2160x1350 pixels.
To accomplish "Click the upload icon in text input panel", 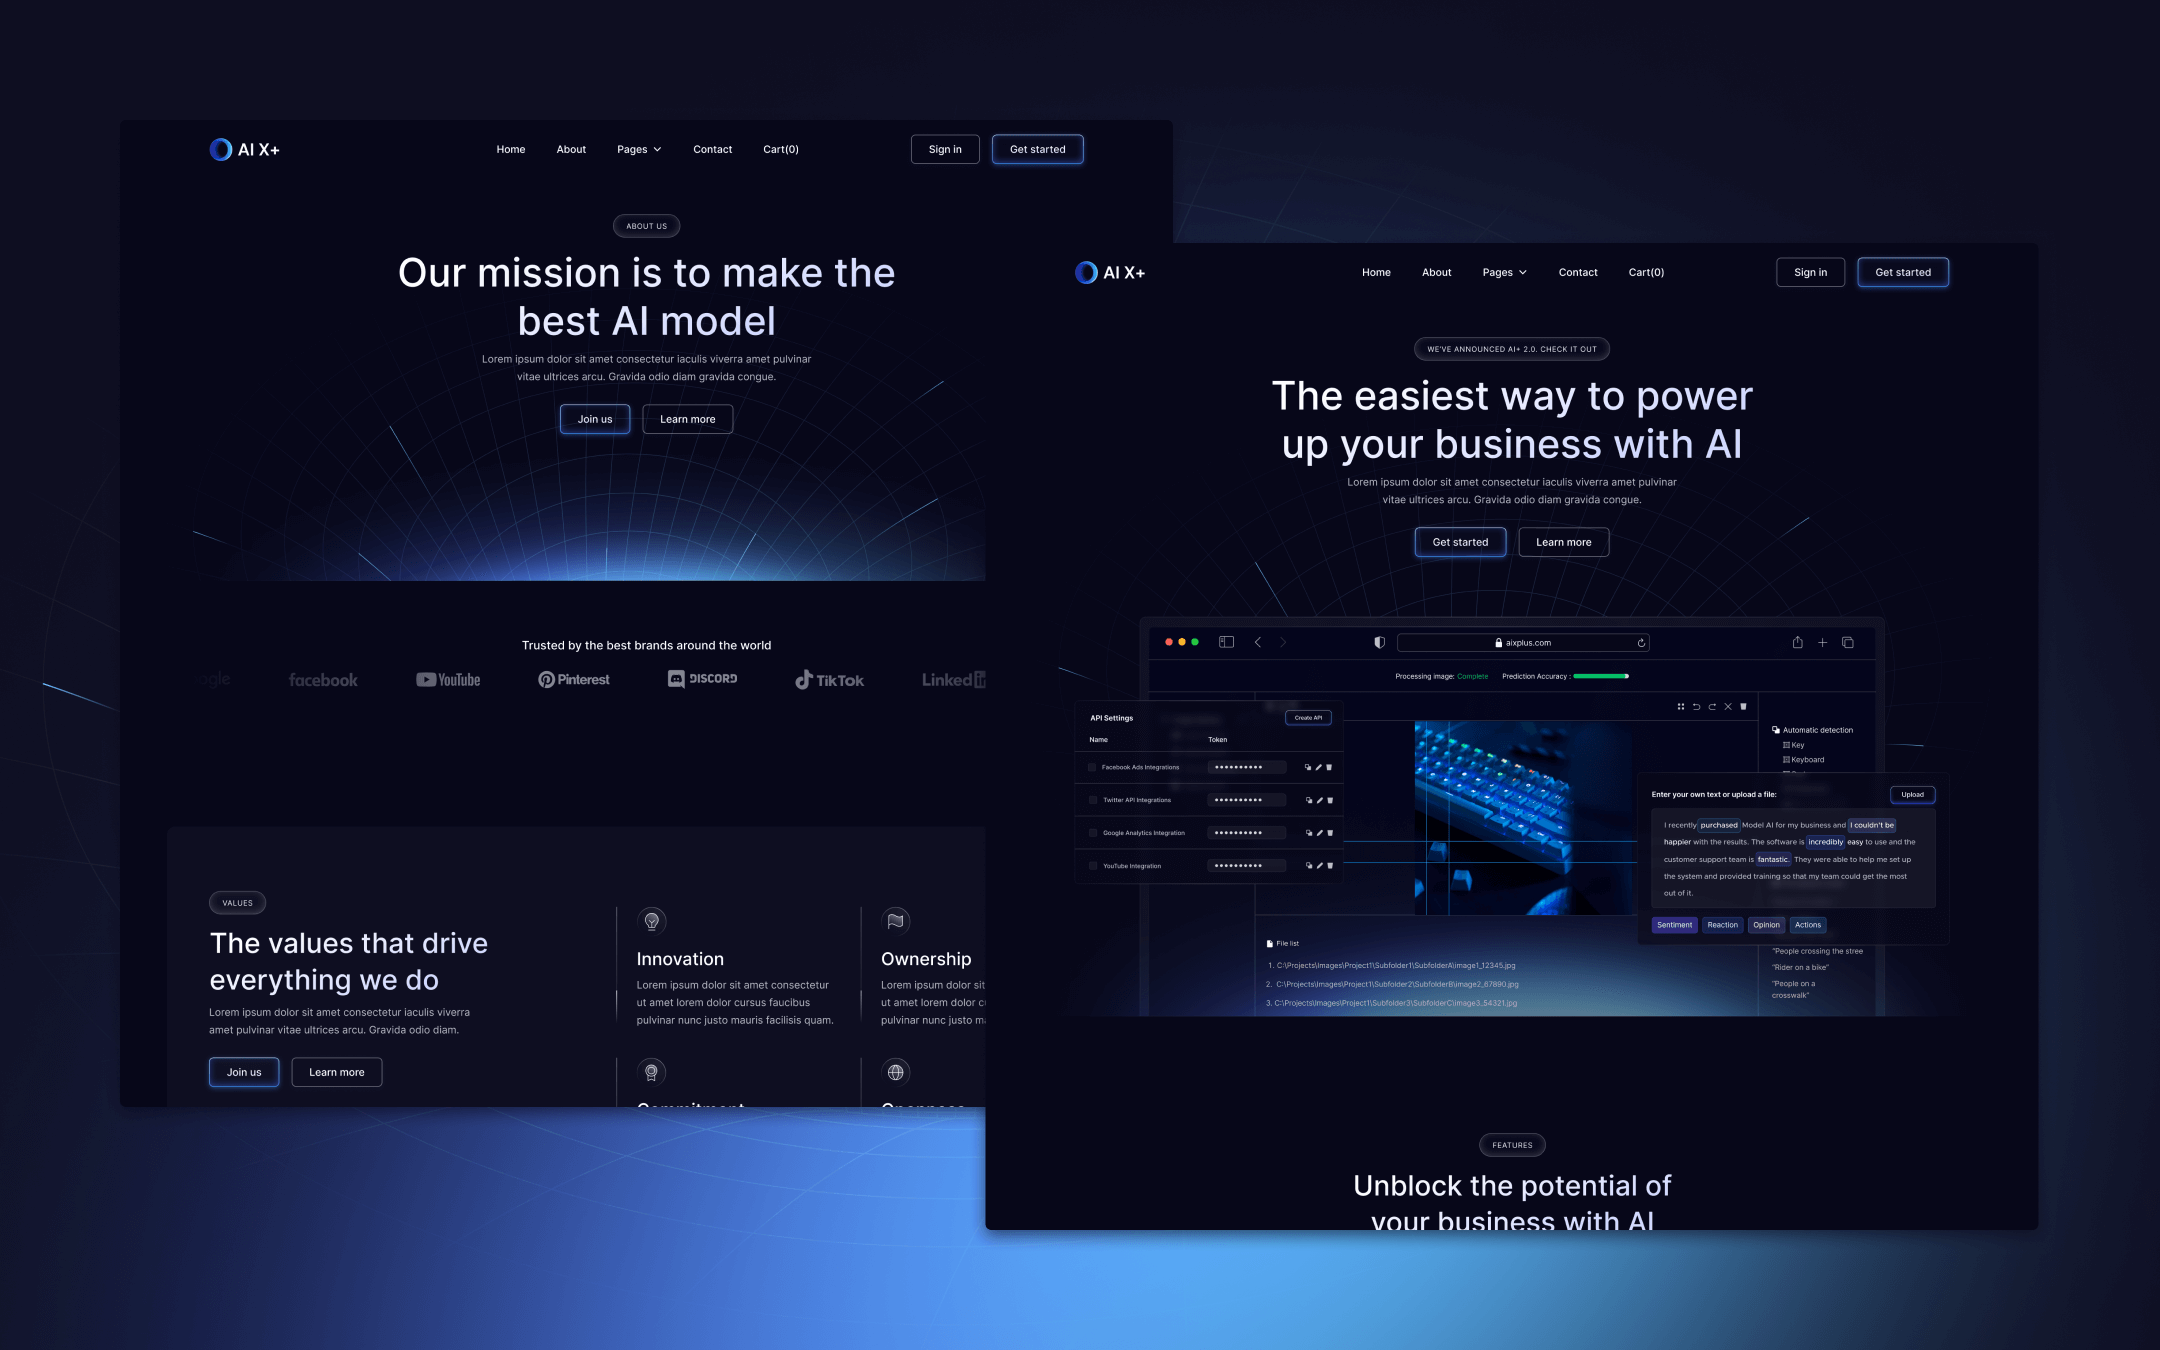I will click(x=1911, y=795).
